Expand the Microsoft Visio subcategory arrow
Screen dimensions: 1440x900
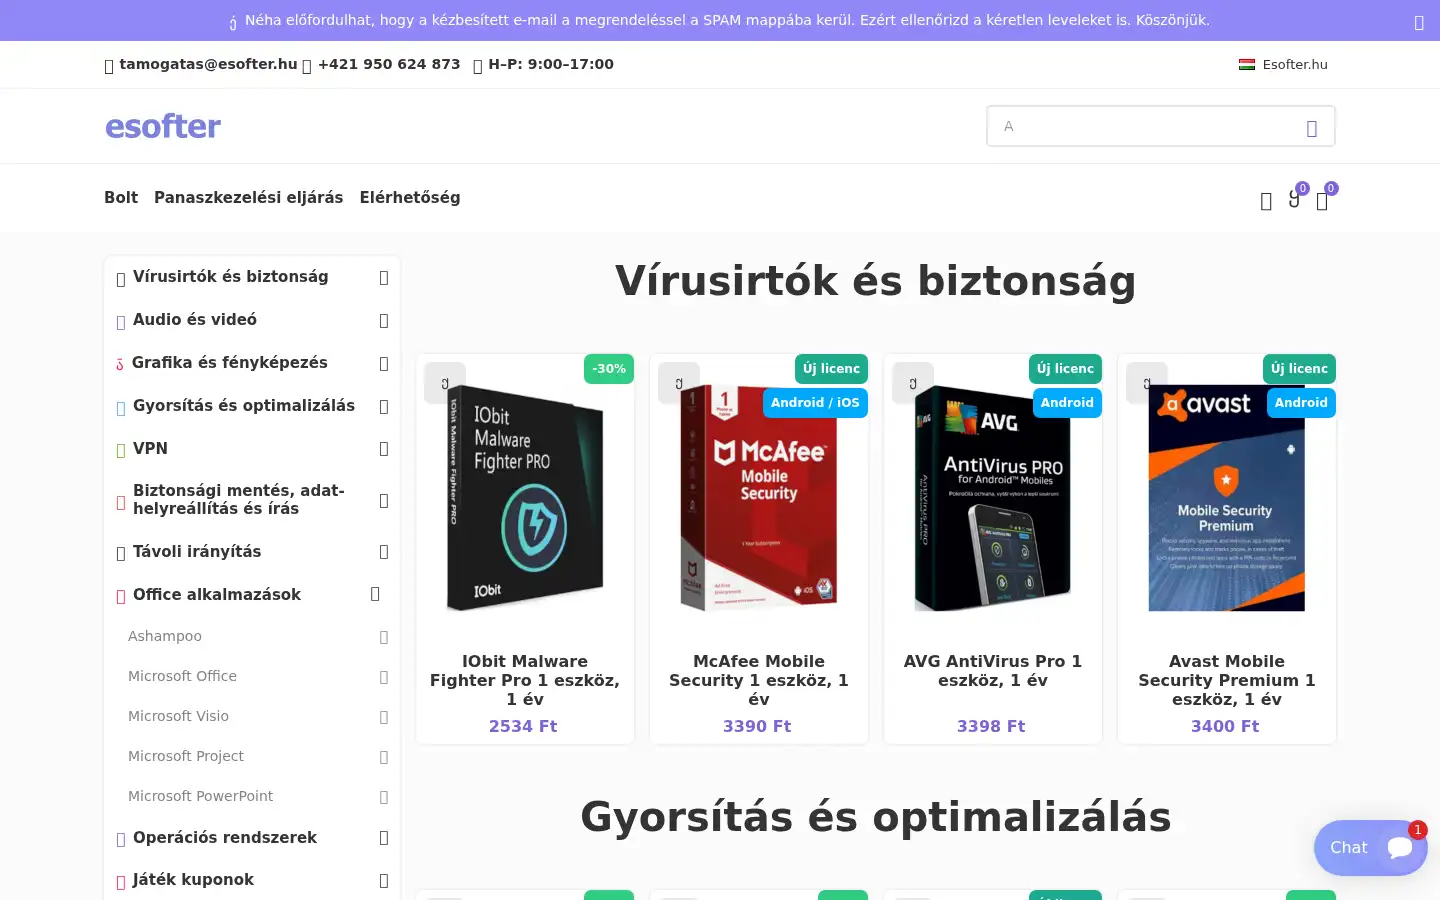coord(384,717)
